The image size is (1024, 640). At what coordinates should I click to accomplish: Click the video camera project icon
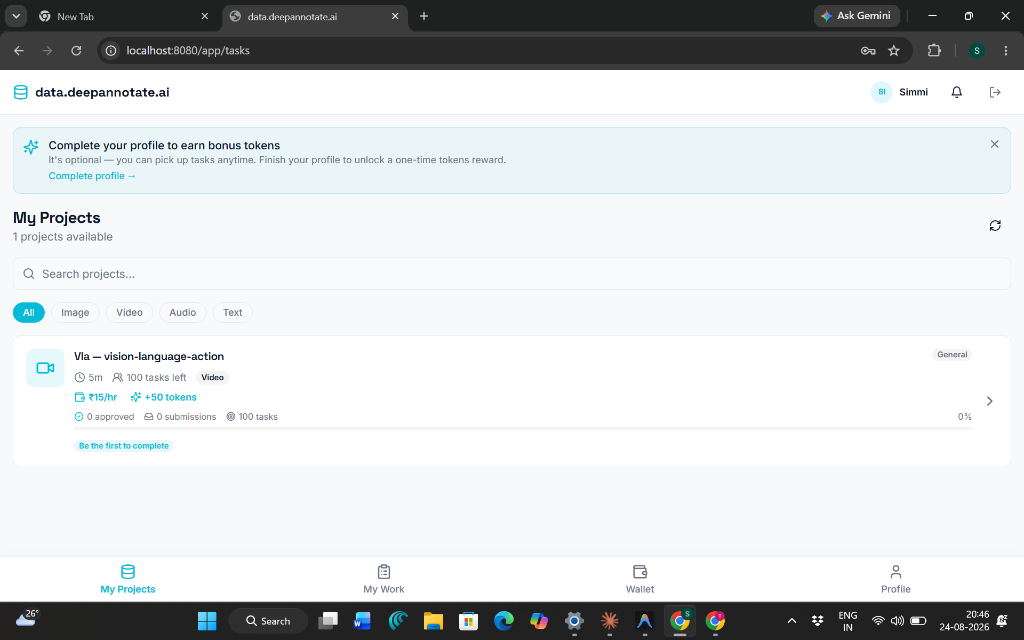[45, 368]
